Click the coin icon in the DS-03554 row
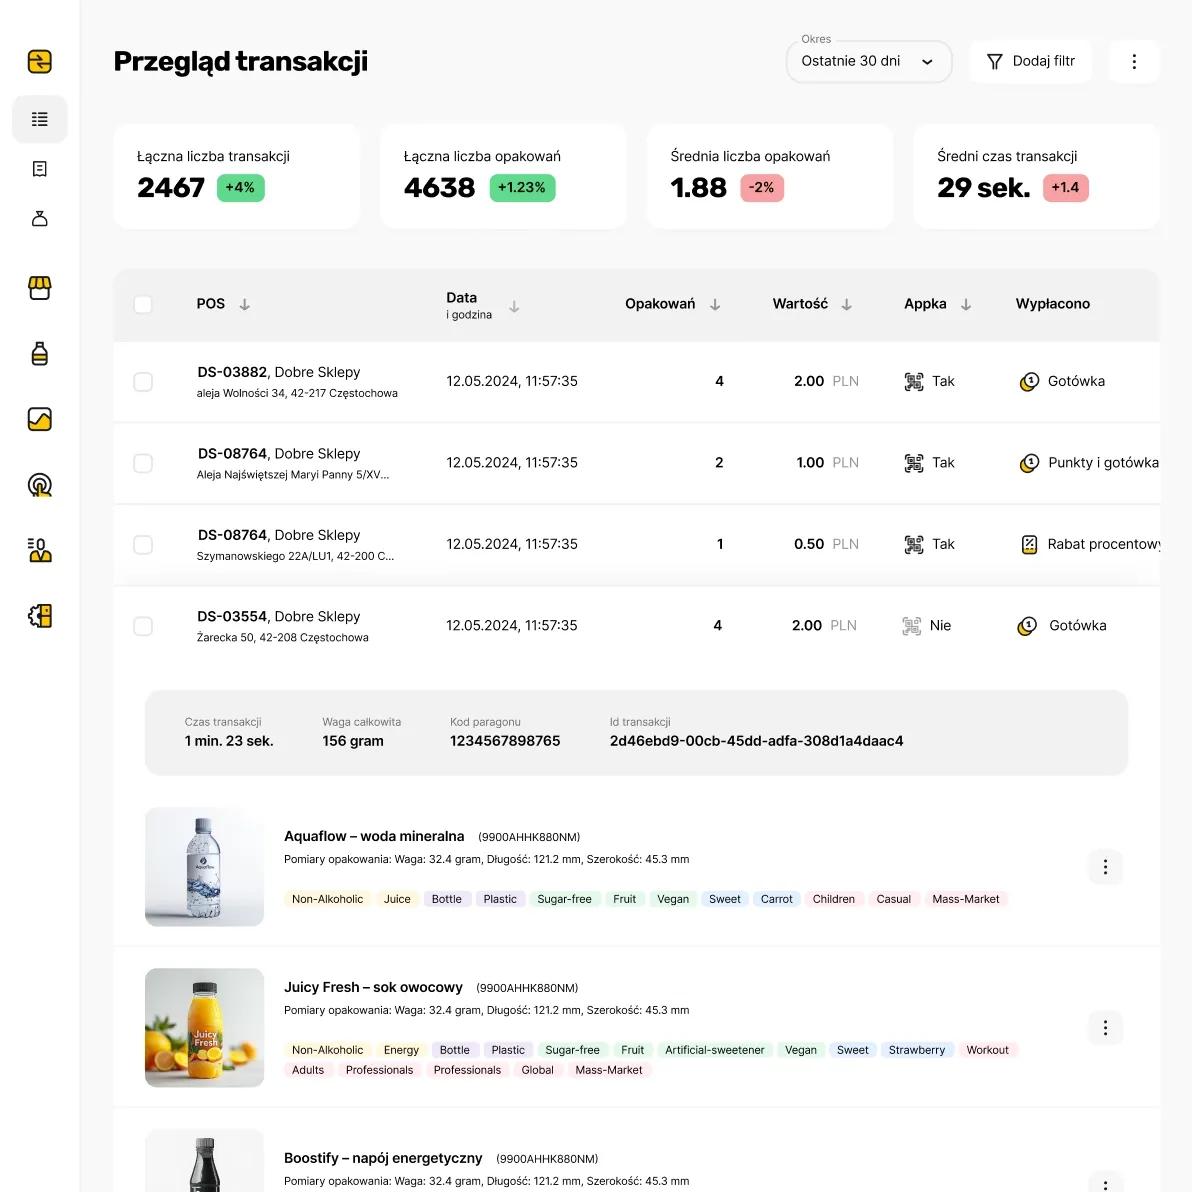This screenshot has height=1192, width=1192. pos(1027,626)
